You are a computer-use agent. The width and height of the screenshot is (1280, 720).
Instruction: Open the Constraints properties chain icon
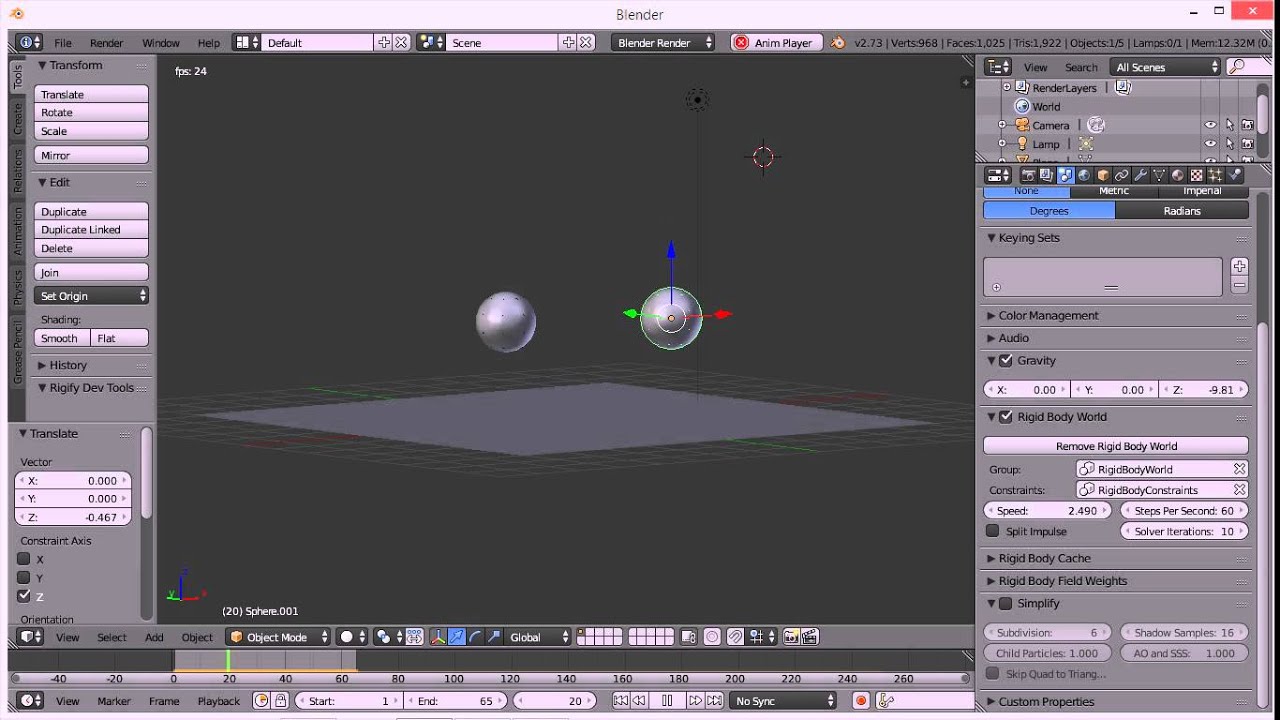coord(1122,175)
